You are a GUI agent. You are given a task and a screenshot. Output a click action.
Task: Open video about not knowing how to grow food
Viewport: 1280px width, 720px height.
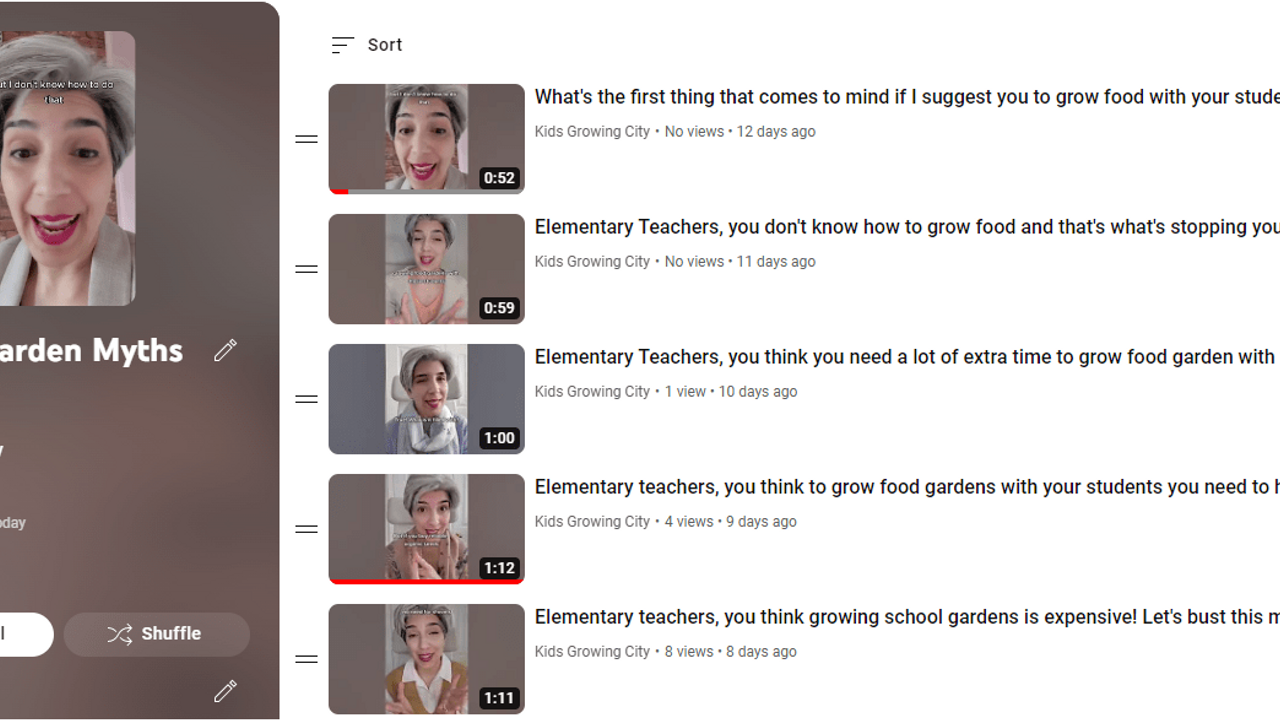[907, 227]
